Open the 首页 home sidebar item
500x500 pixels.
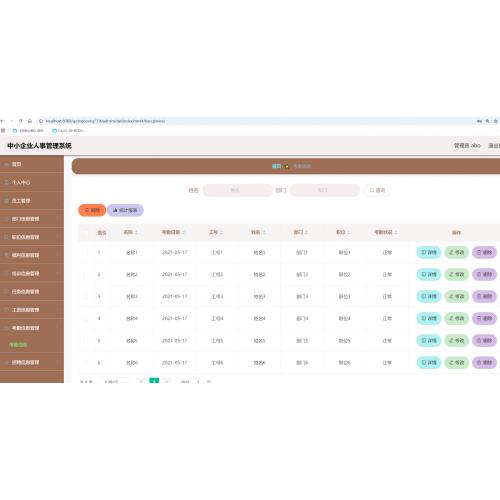click(x=32, y=164)
